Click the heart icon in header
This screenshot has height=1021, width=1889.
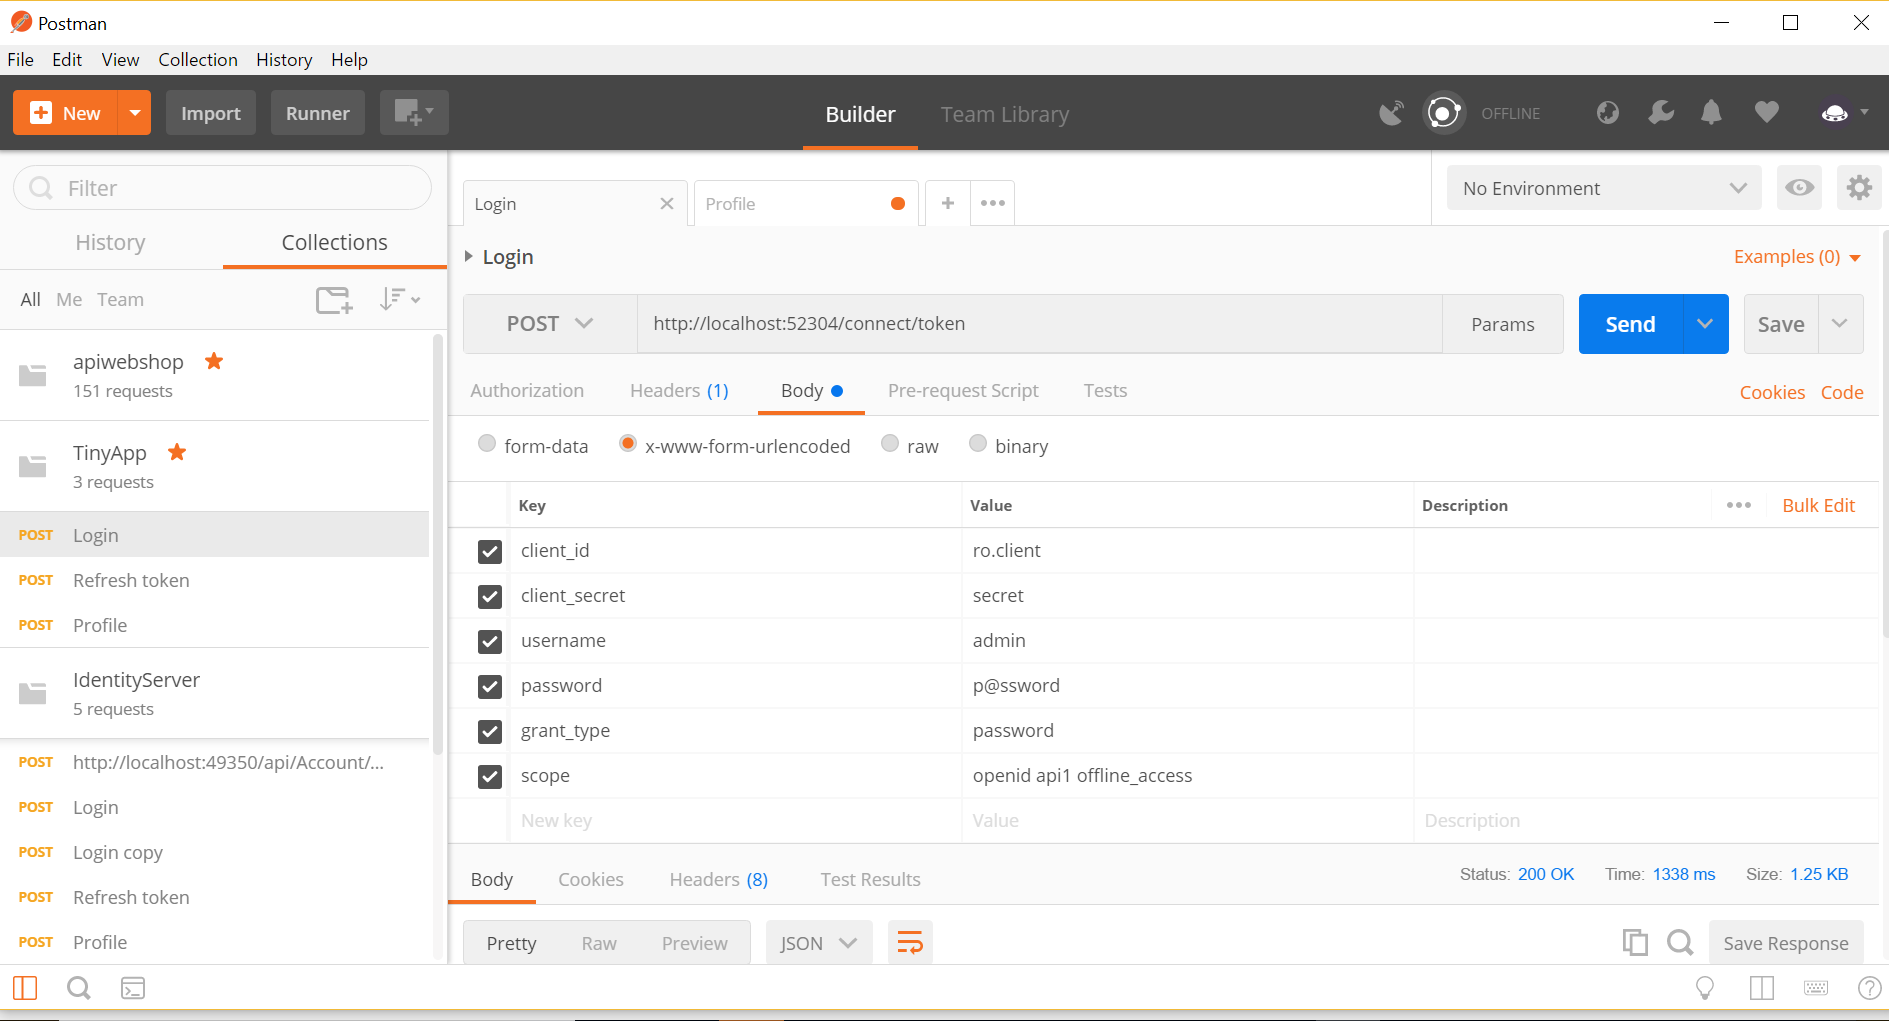pyautogui.click(x=1767, y=113)
